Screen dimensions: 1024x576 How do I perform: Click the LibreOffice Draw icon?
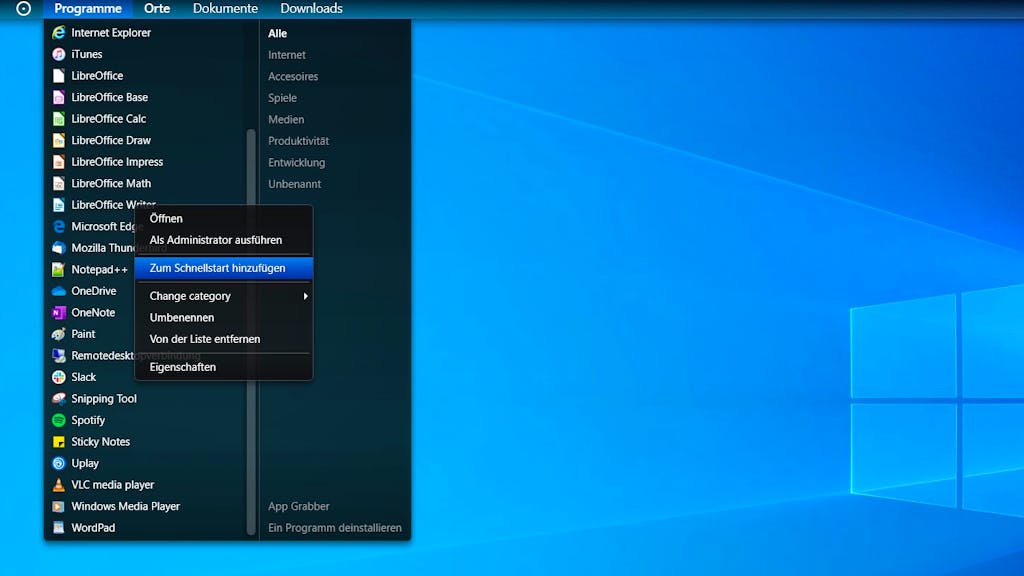[x=59, y=140]
